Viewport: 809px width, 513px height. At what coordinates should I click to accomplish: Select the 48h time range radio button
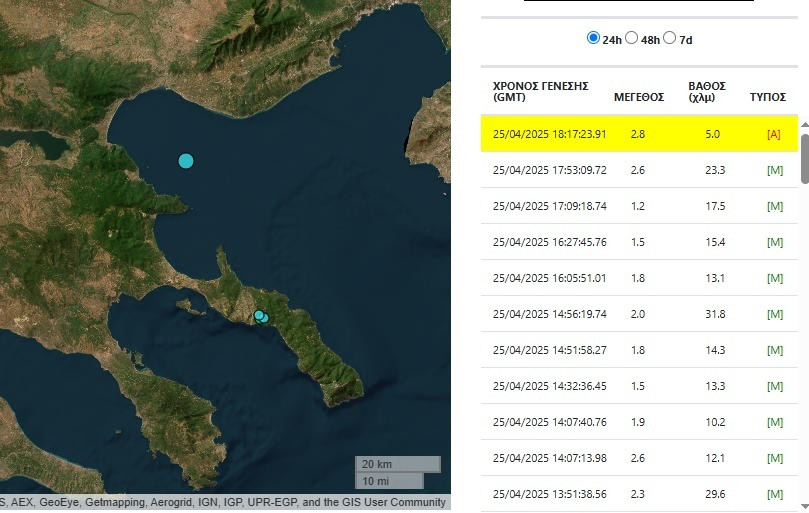632,38
